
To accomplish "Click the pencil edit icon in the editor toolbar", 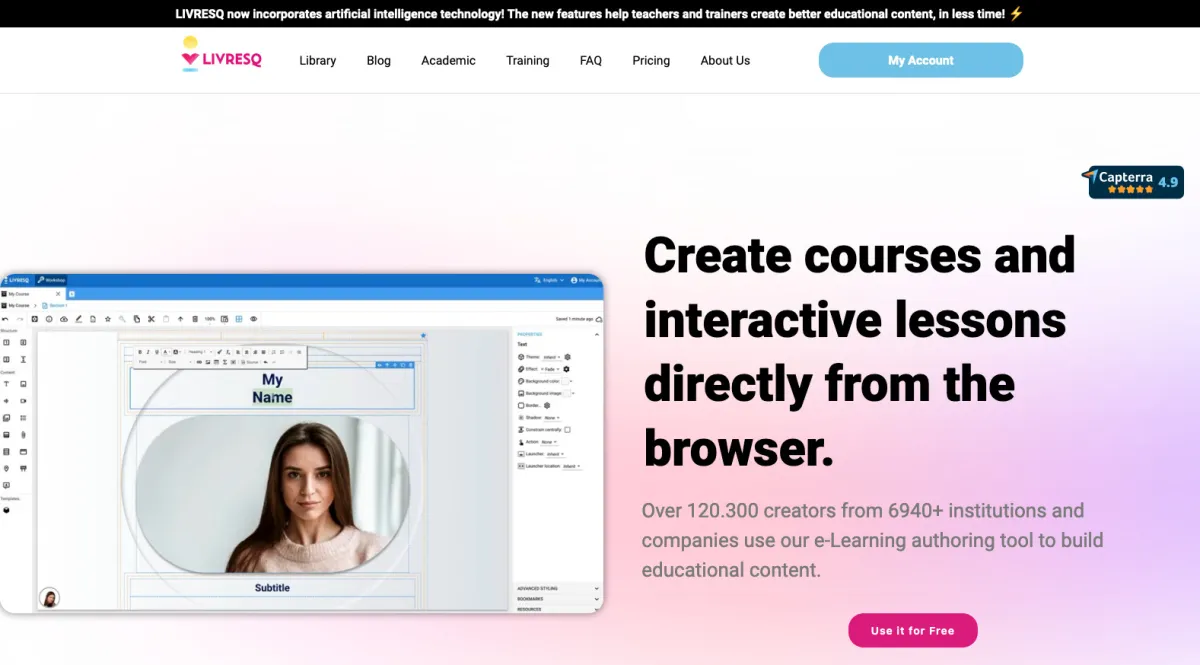I will 78,319.
